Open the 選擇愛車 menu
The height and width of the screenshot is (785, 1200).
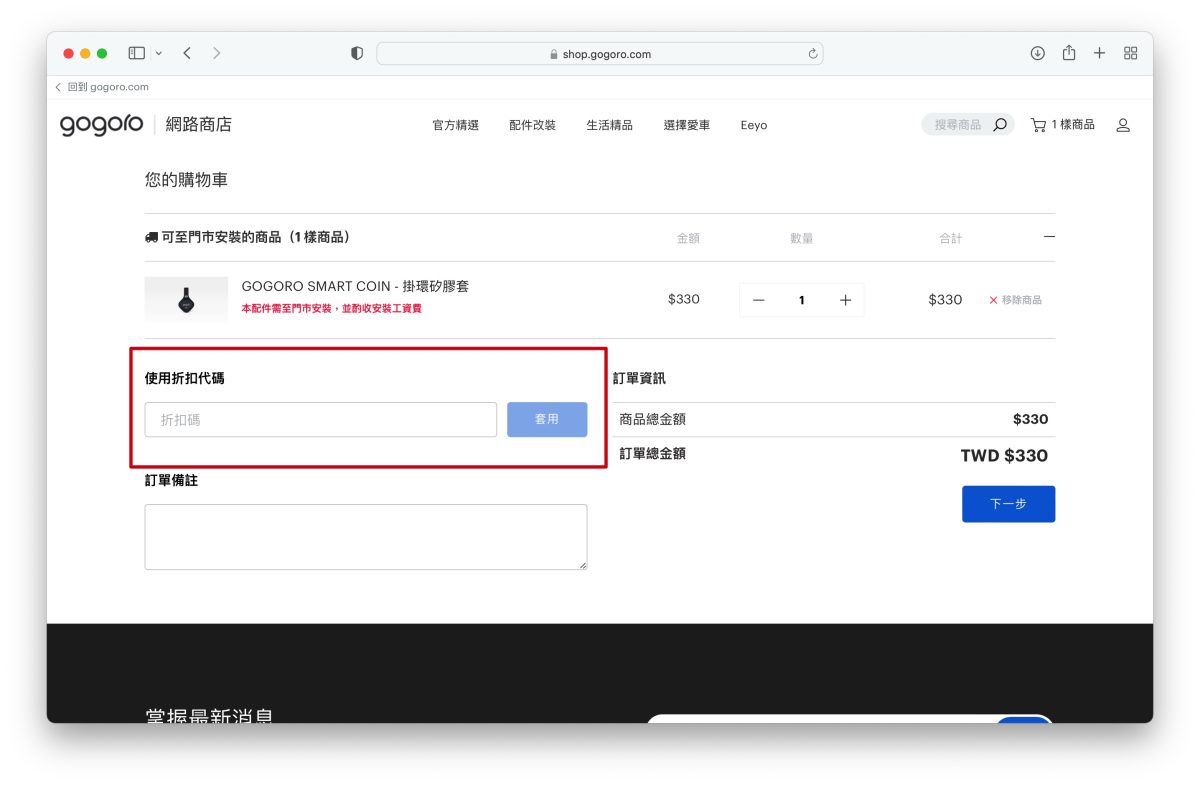pos(687,125)
